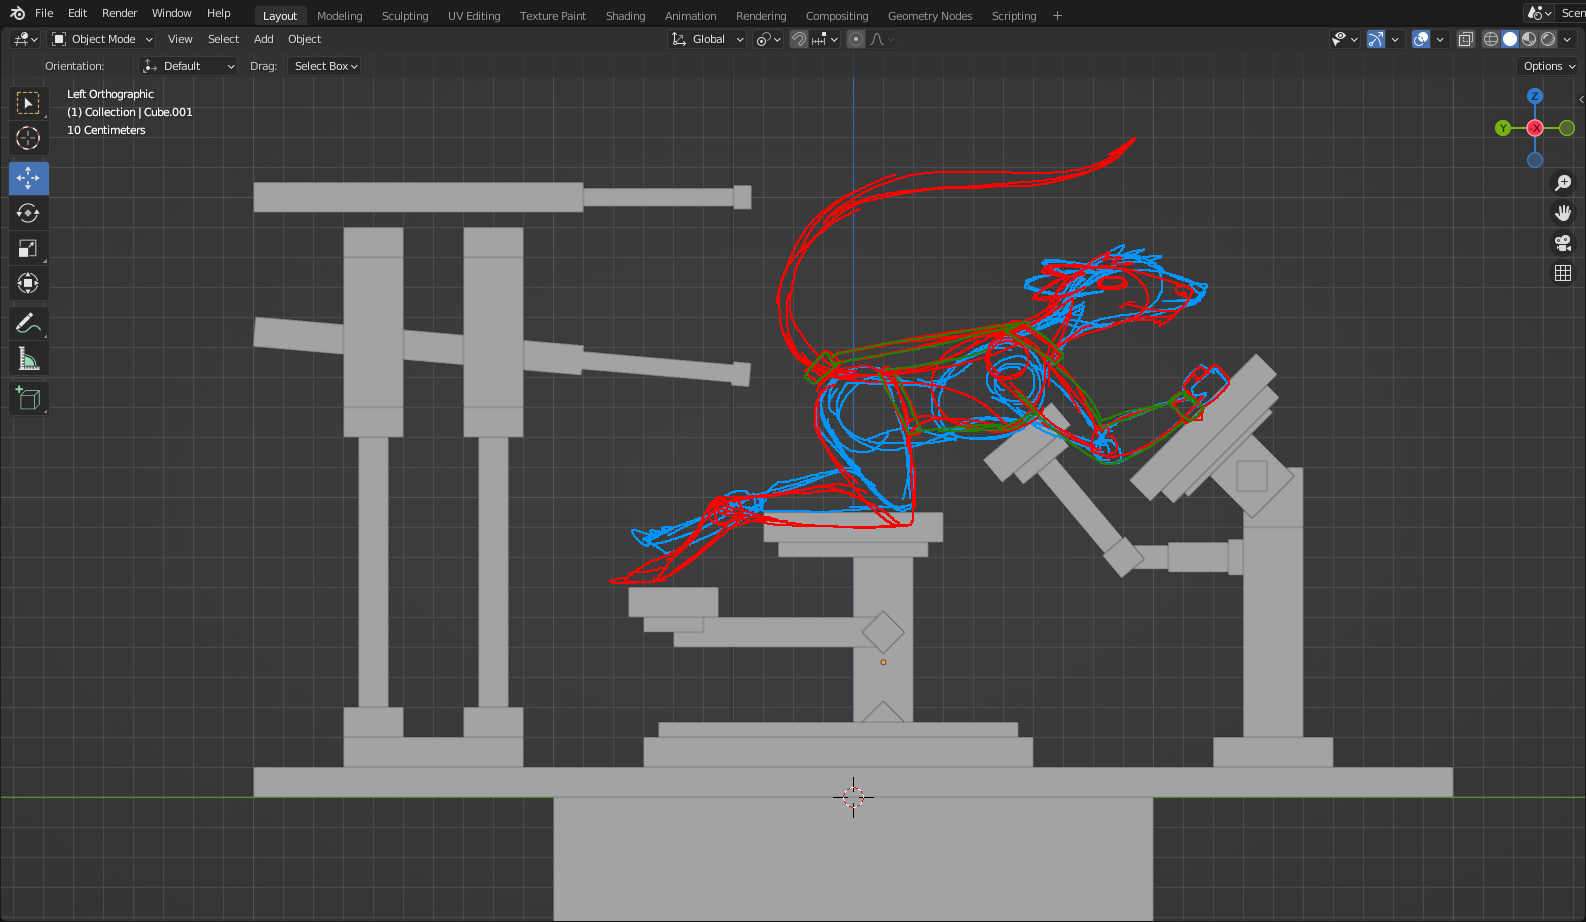
Task: Select the Add Cube tool
Action: pos(28,398)
